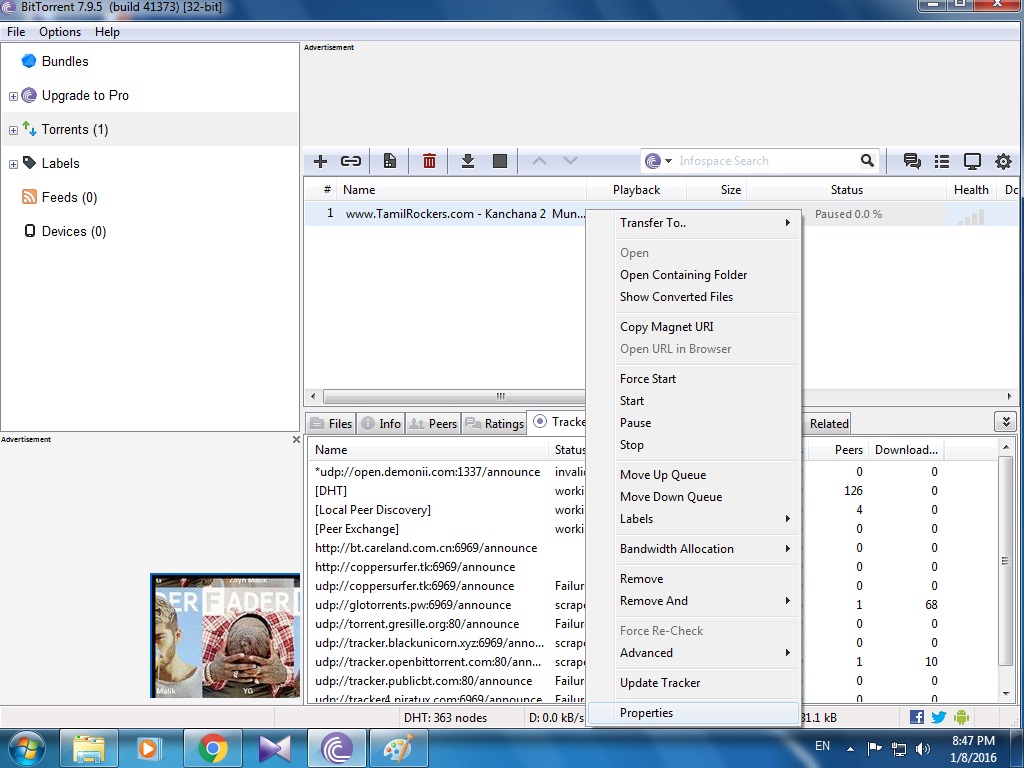Click tracker list scroll up arrow
This screenshot has height=768, width=1024.
(1006, 447)
